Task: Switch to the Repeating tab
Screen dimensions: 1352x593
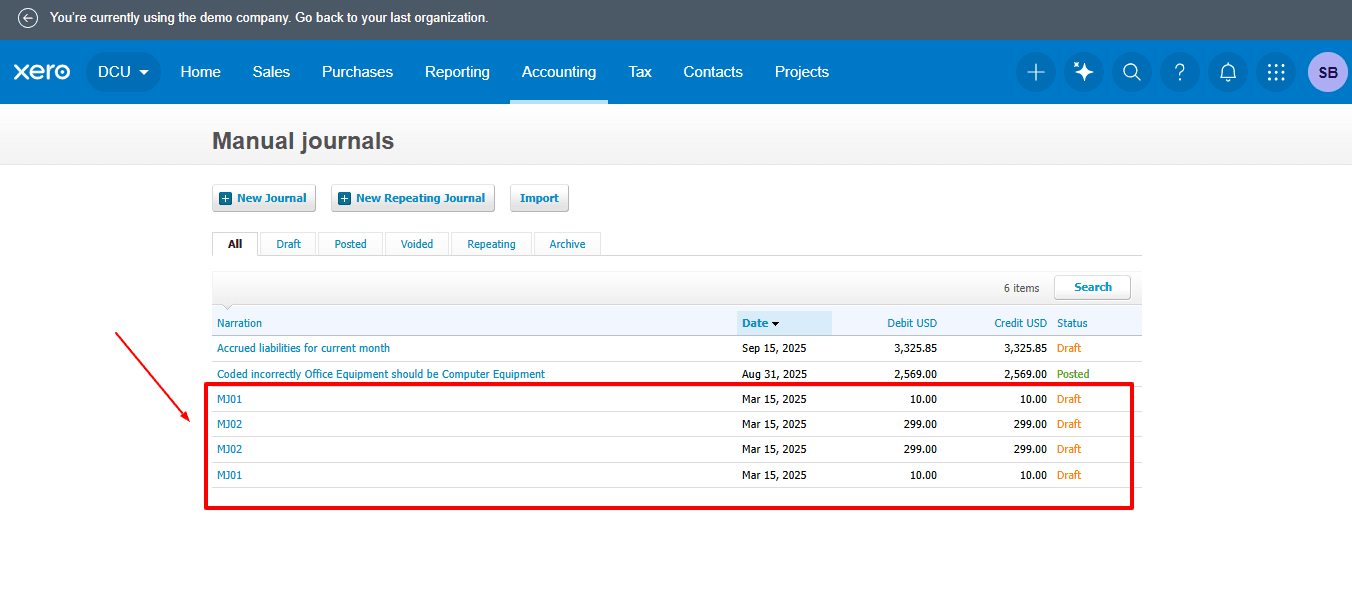Action: 491,243
